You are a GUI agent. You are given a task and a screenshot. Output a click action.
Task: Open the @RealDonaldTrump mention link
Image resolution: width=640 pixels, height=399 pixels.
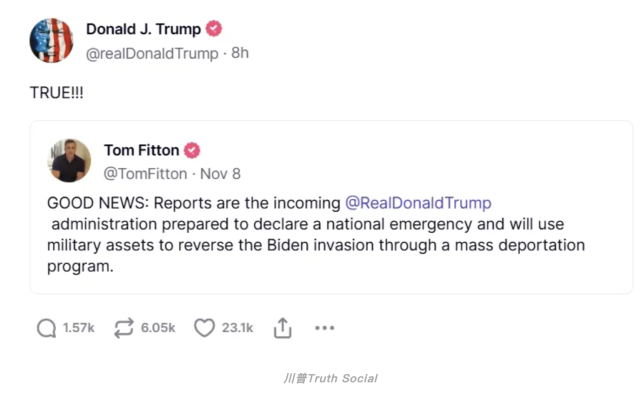[418, 203]
